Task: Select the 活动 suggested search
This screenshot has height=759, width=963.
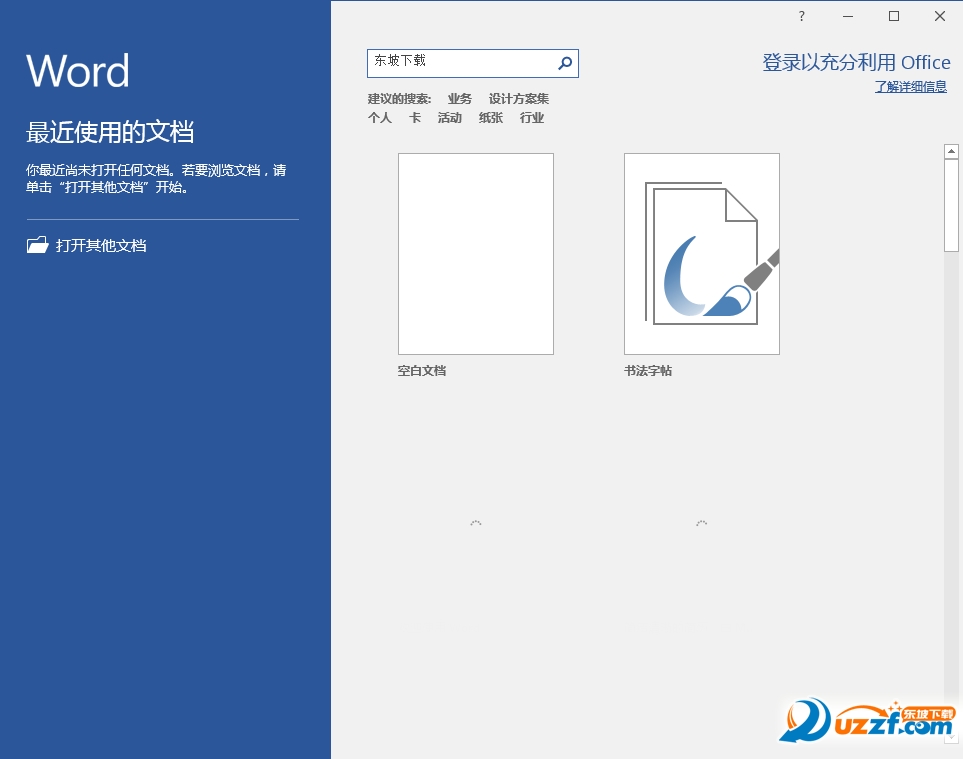Action: click(450, 118)
